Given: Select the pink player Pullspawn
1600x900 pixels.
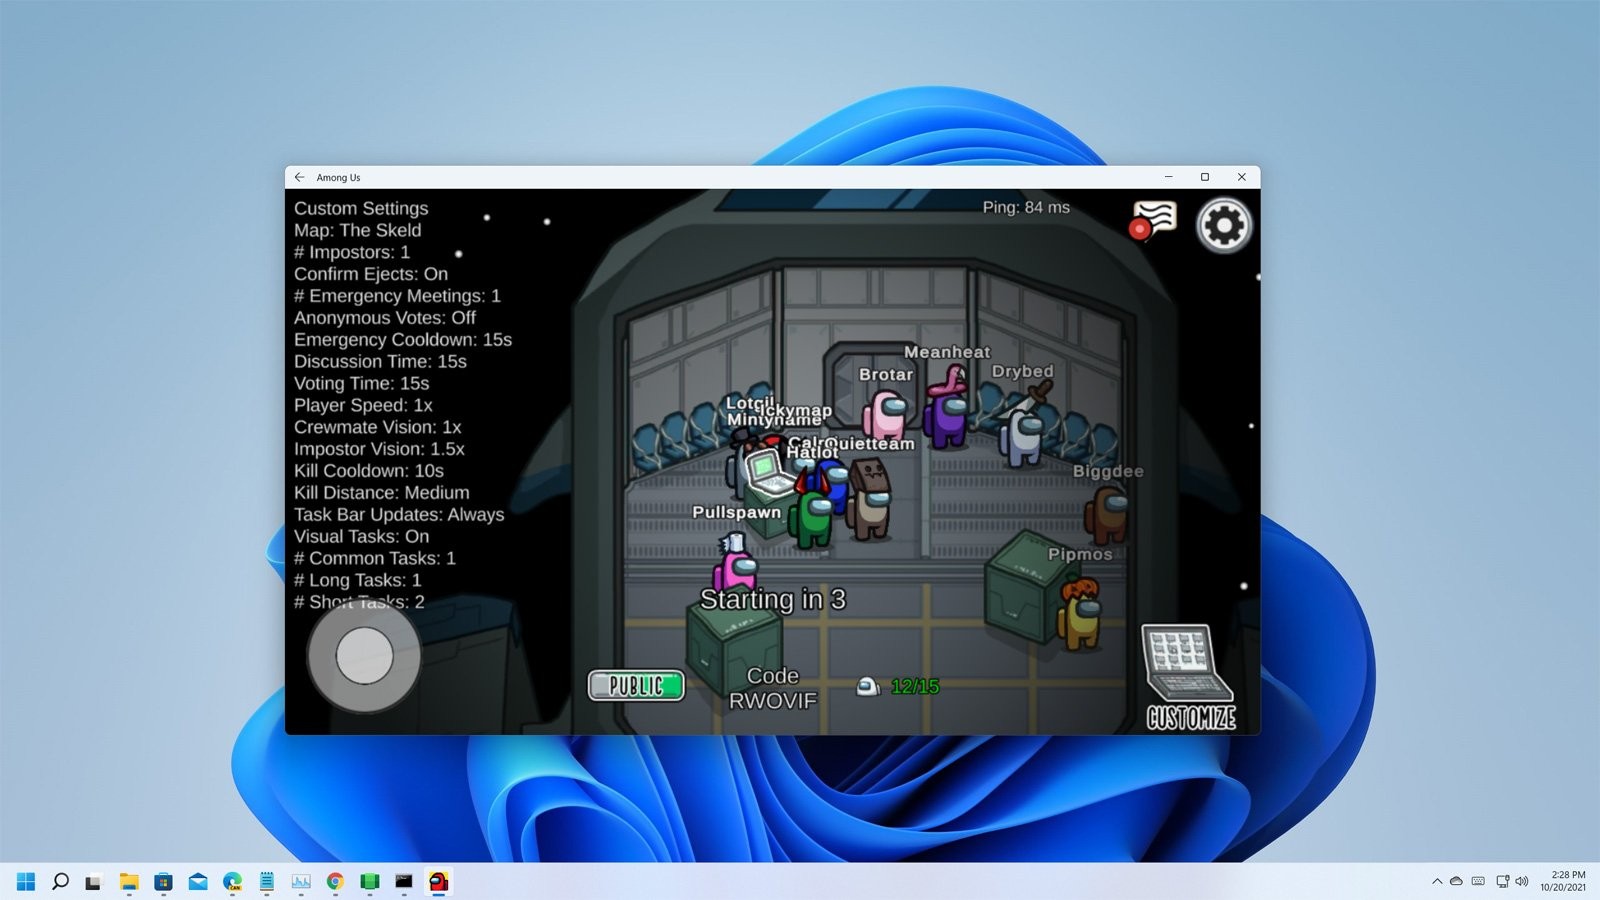Looking at the screenshot, I should pos(734,566).
